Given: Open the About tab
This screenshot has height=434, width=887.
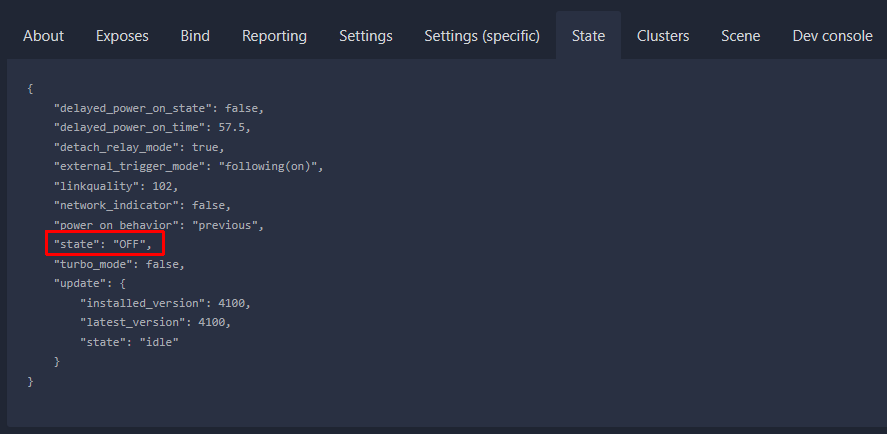Looking at the screenshot, I should click(x=43, y=36).
